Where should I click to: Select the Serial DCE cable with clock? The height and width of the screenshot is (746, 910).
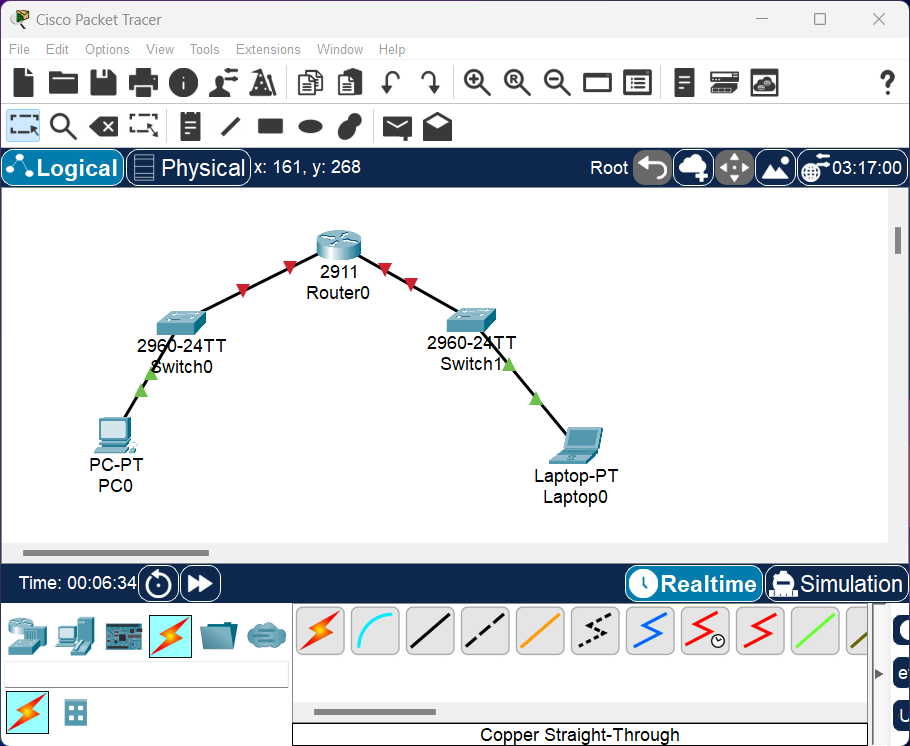(705, 630)
